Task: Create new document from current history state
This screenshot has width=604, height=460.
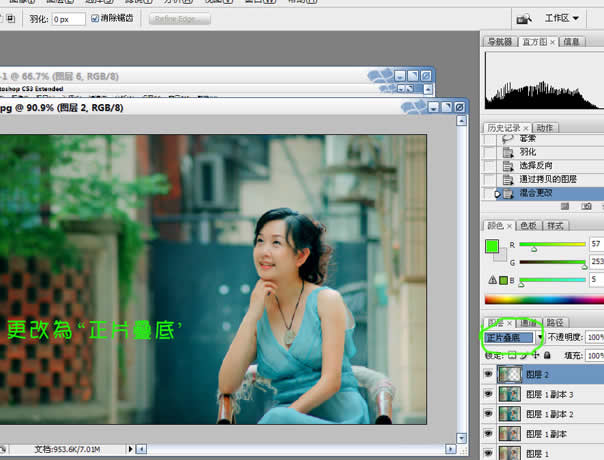Action: tap(565, 206)
